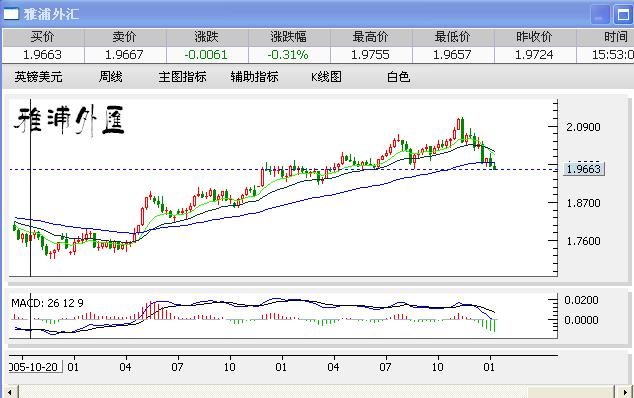Click the 最高价 column header
634x398 pixels.
(372, 37)
